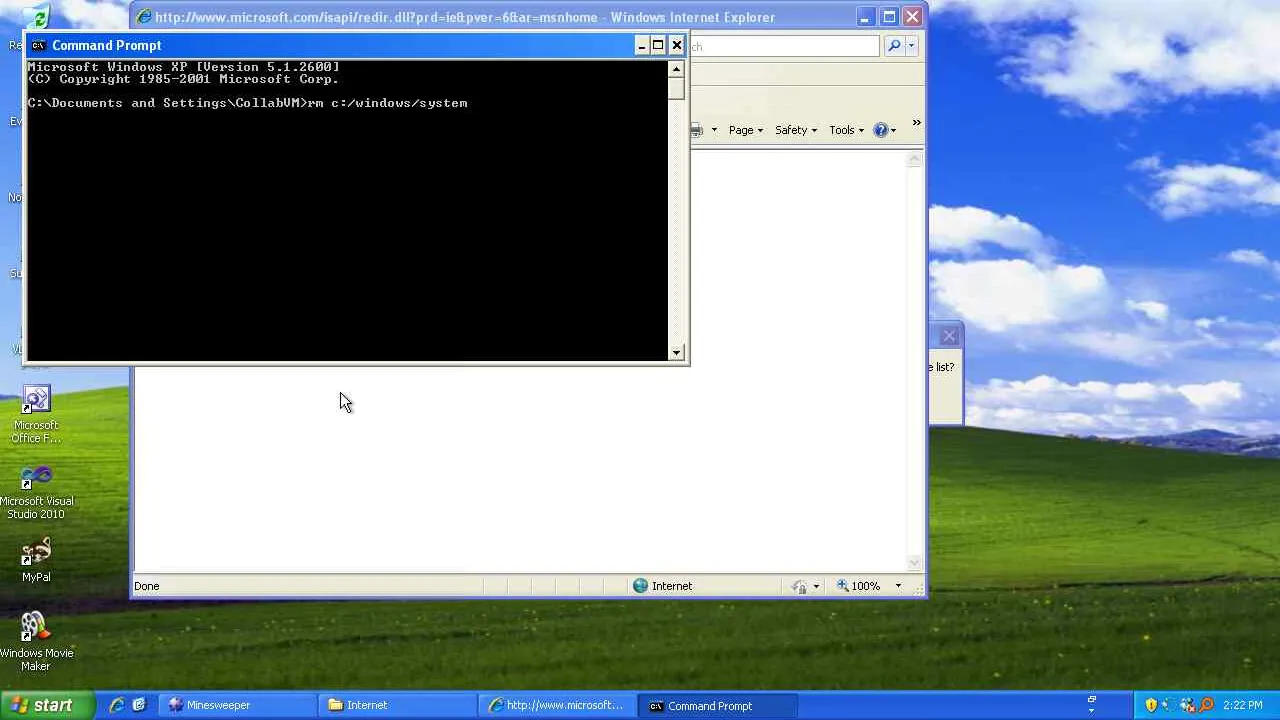Switch to Minesweeper taskbar button
Viewport: 1280px width, 720px height.
pyautogui.click(x=238, y=705)
